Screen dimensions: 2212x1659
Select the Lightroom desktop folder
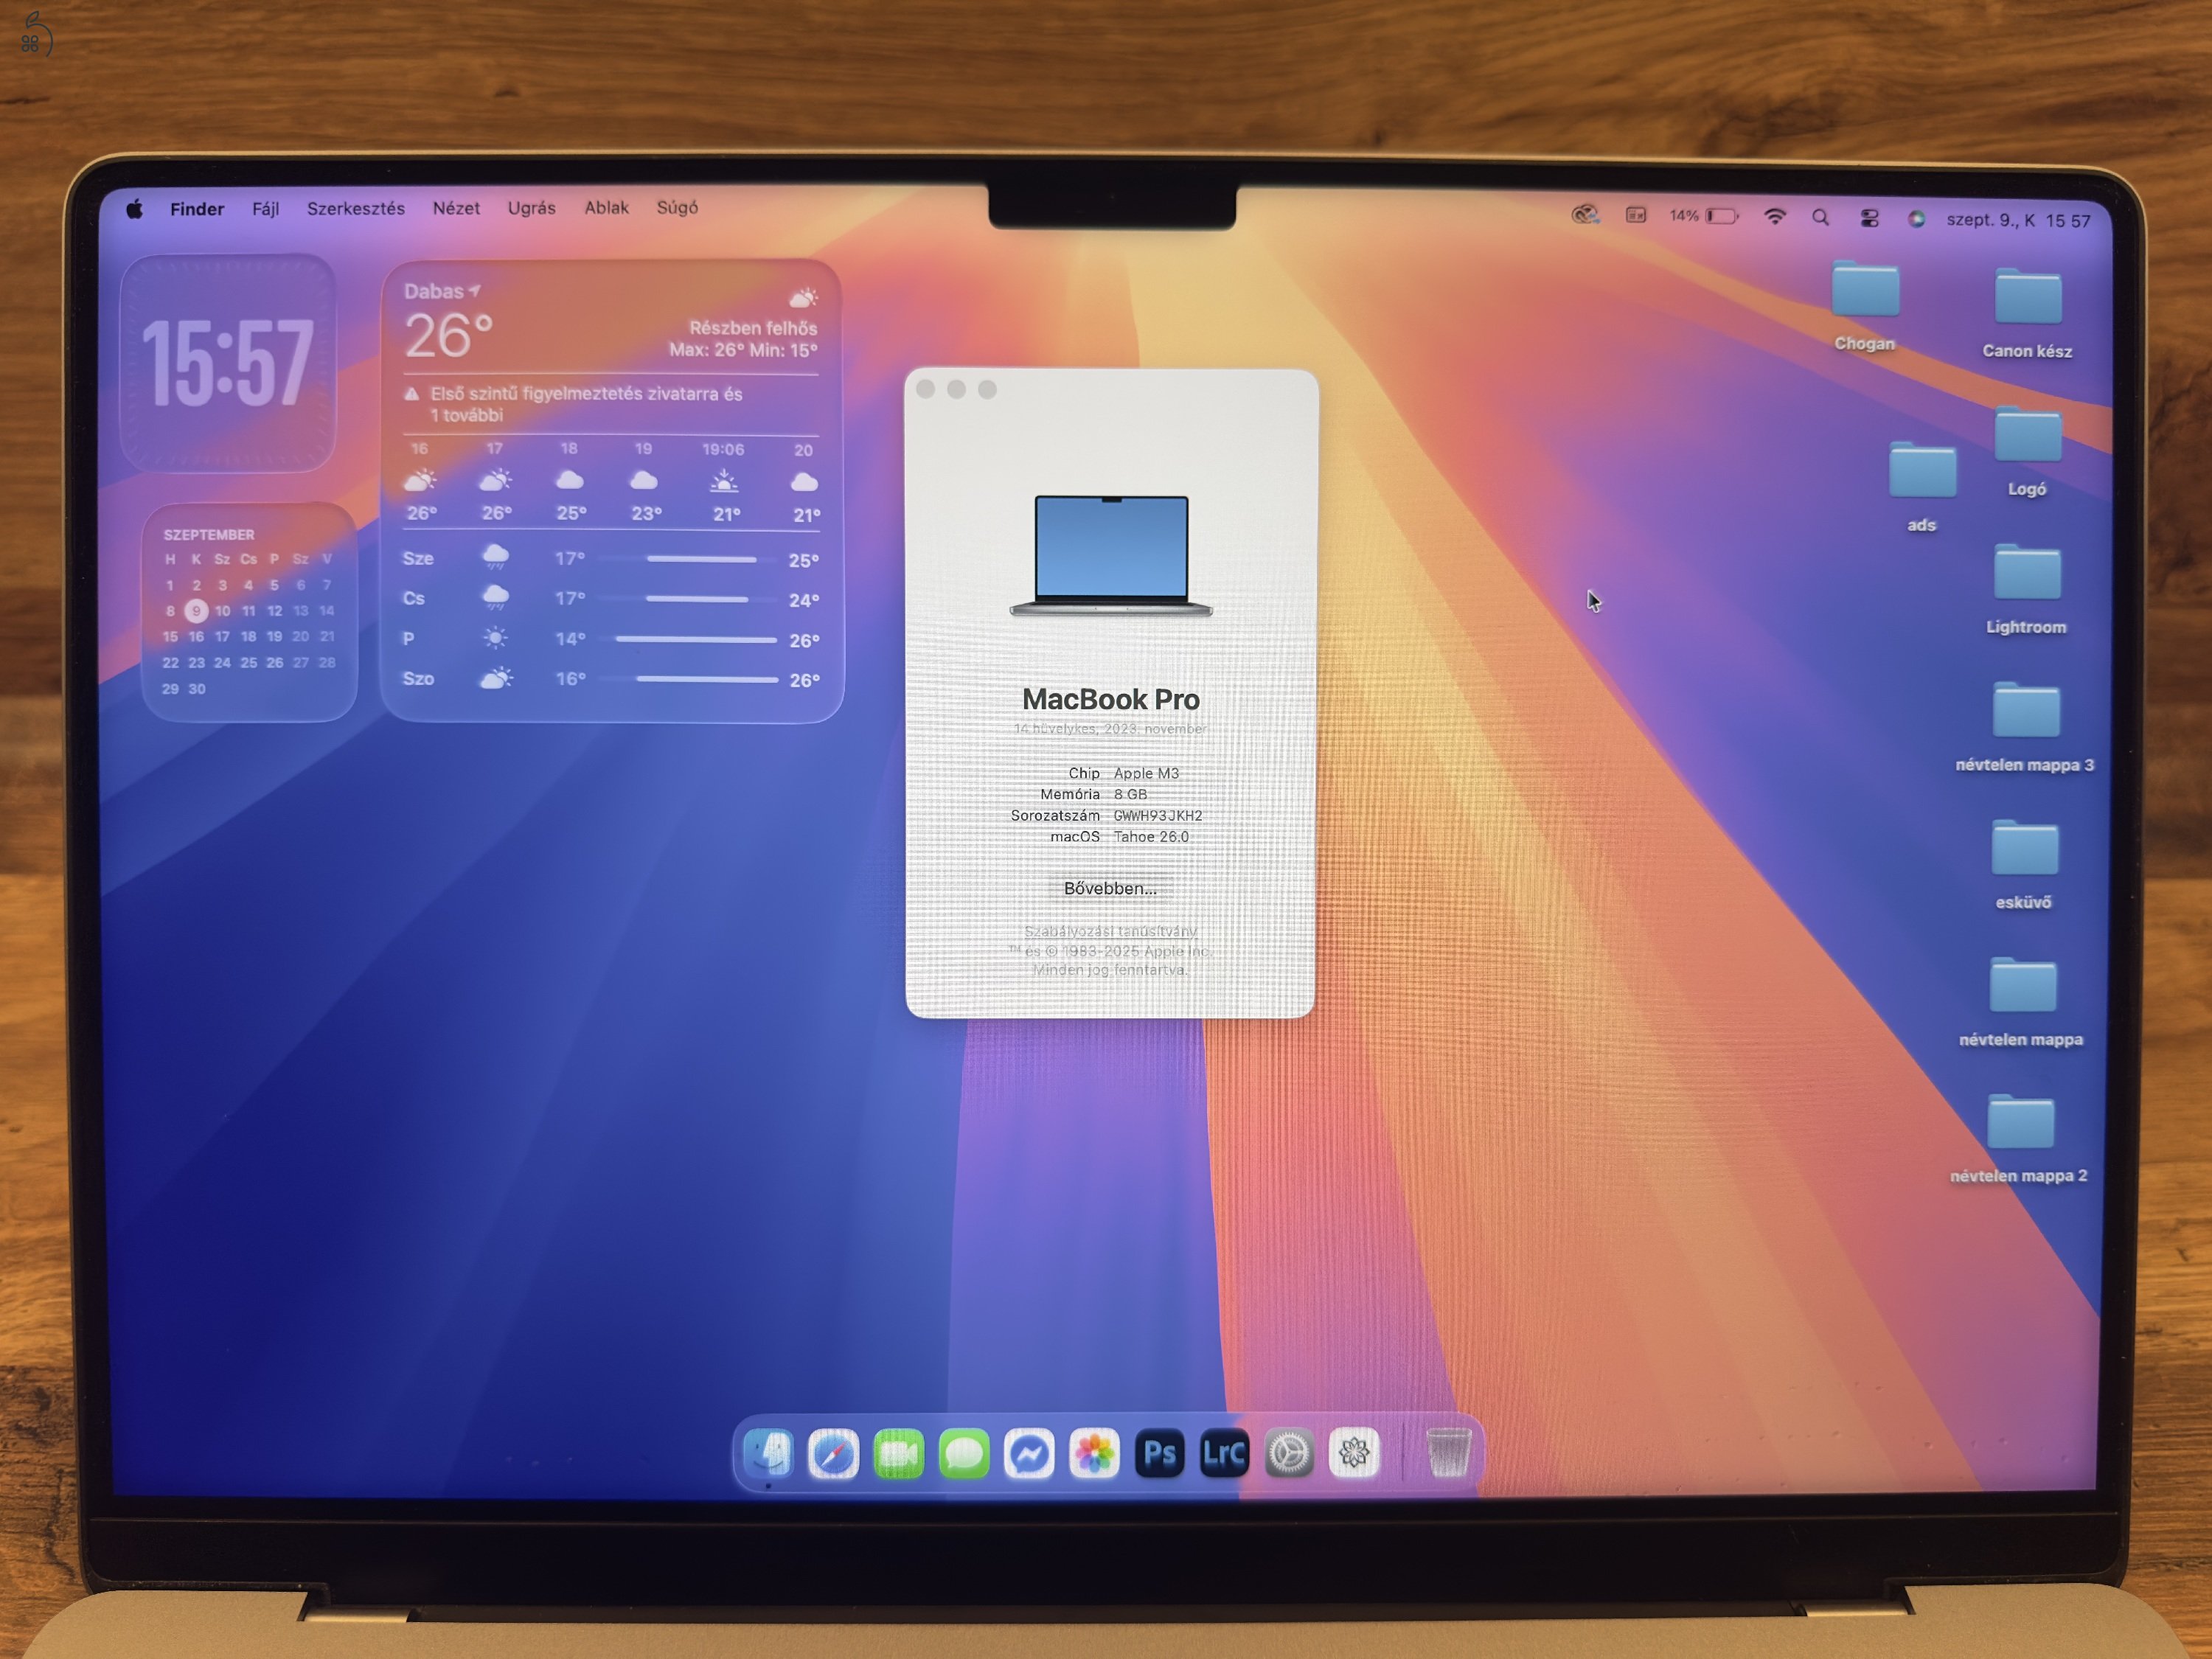(2026, 572)
